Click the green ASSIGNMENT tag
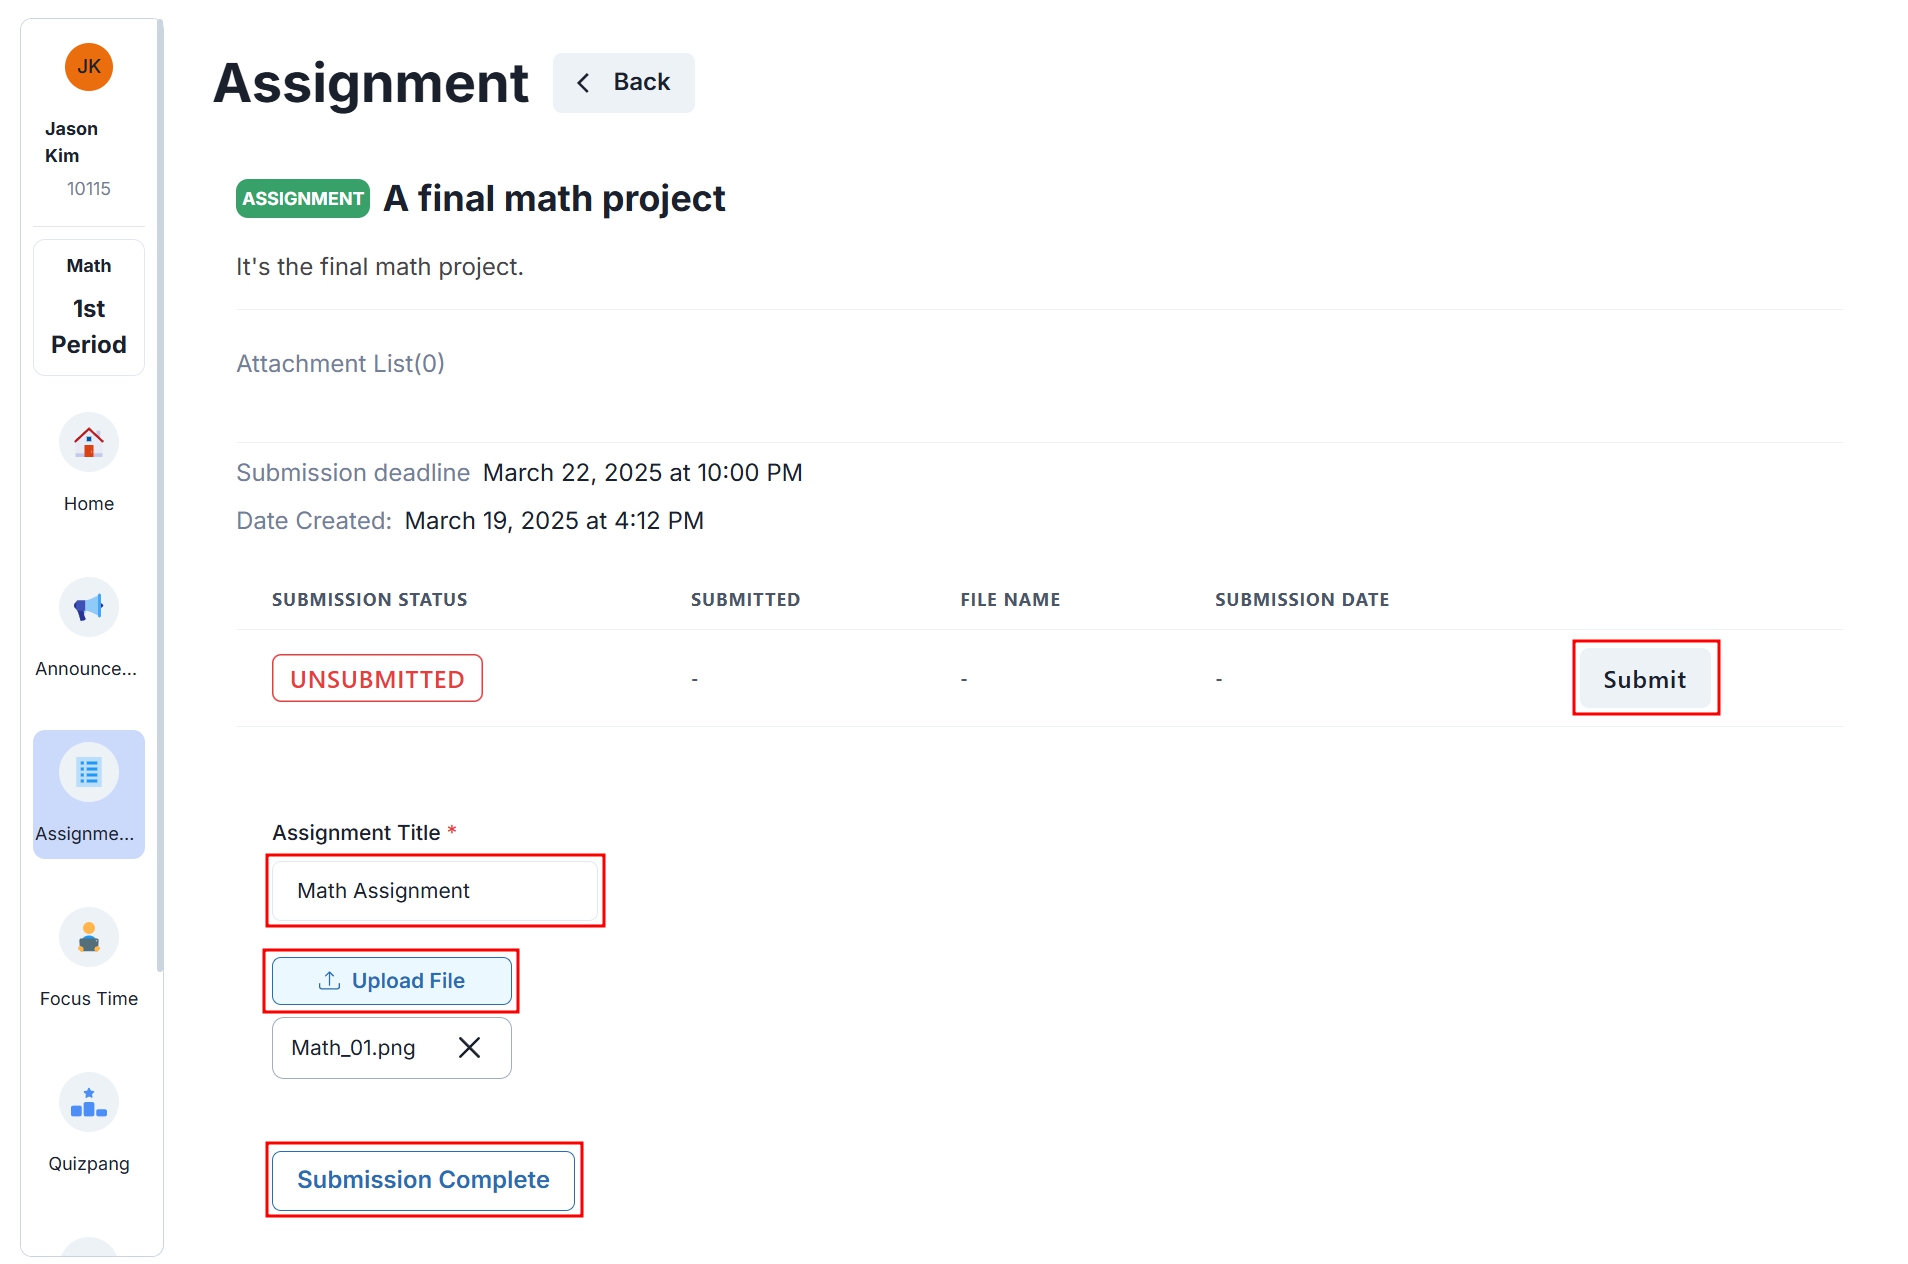This screenshot has width=1908, height=1264. click(x=303, y=199)
